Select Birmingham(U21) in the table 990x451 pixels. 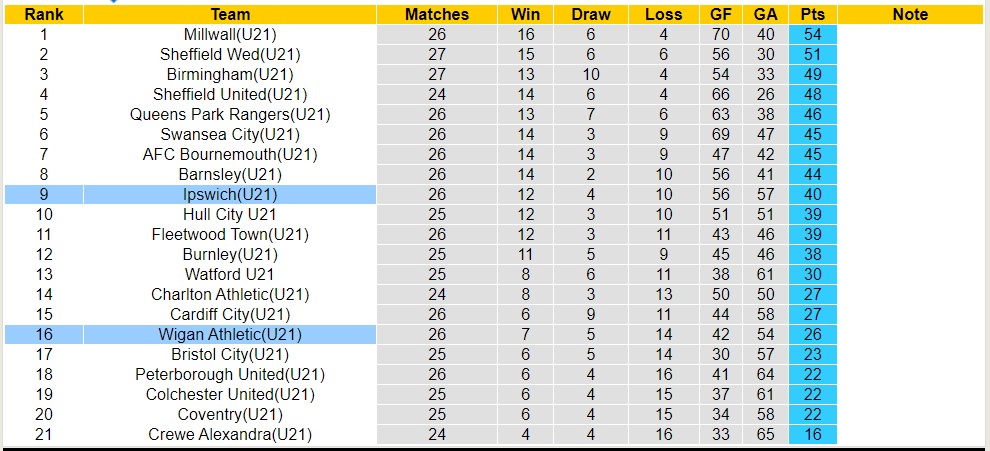pos(230,74)
